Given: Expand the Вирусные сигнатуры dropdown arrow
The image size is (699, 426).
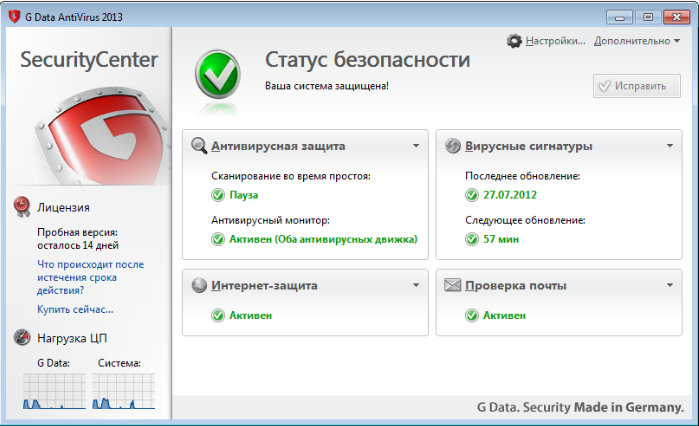Looking at the screenshot, I should coord(670,146).
